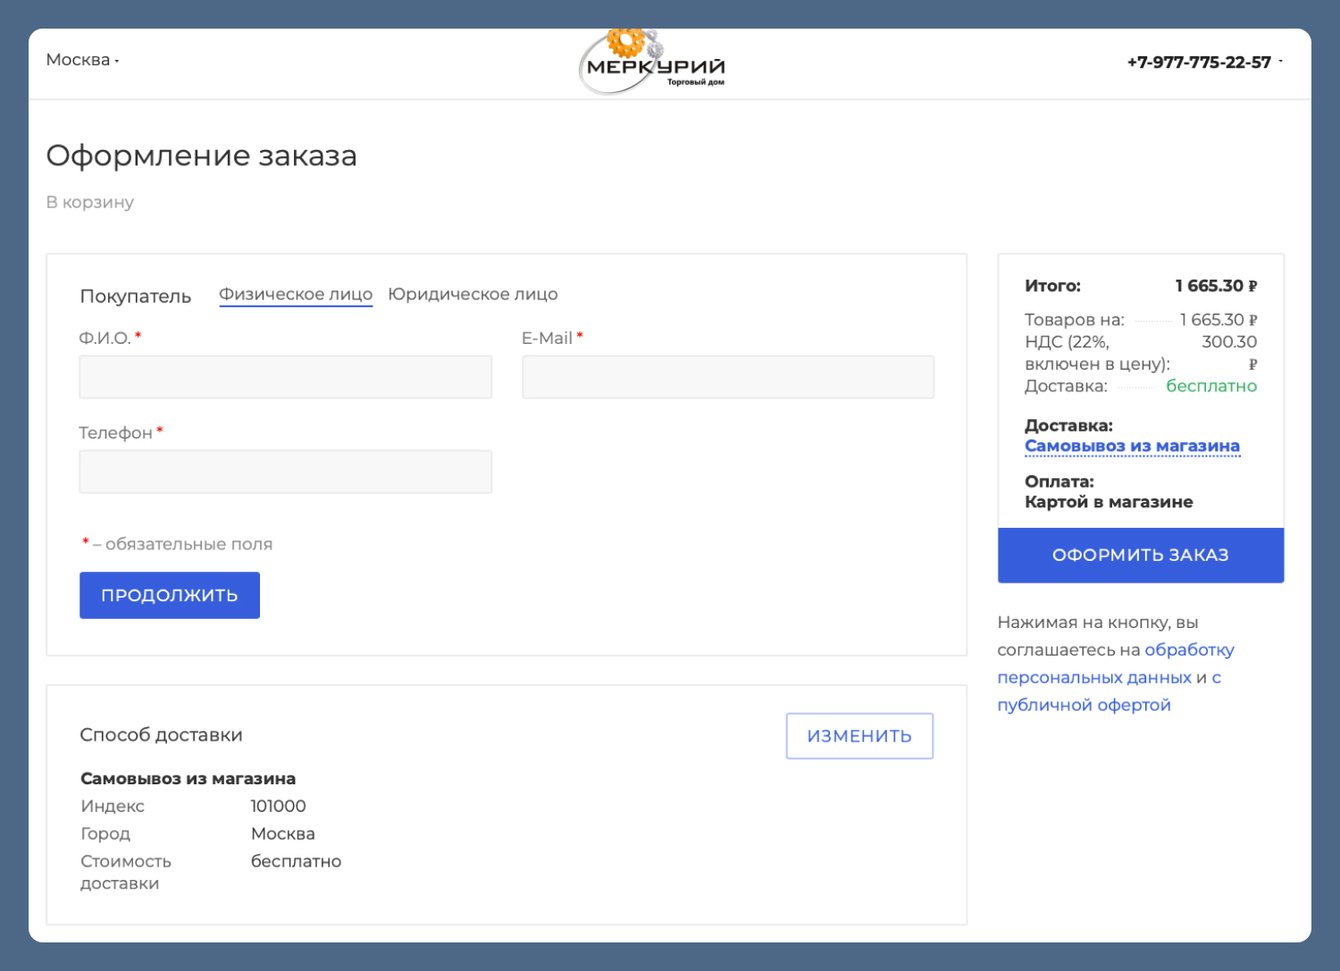Click phone number +7-977-775-22-57
Viewport: 1340px width, 971px height.
point(1198,62)
